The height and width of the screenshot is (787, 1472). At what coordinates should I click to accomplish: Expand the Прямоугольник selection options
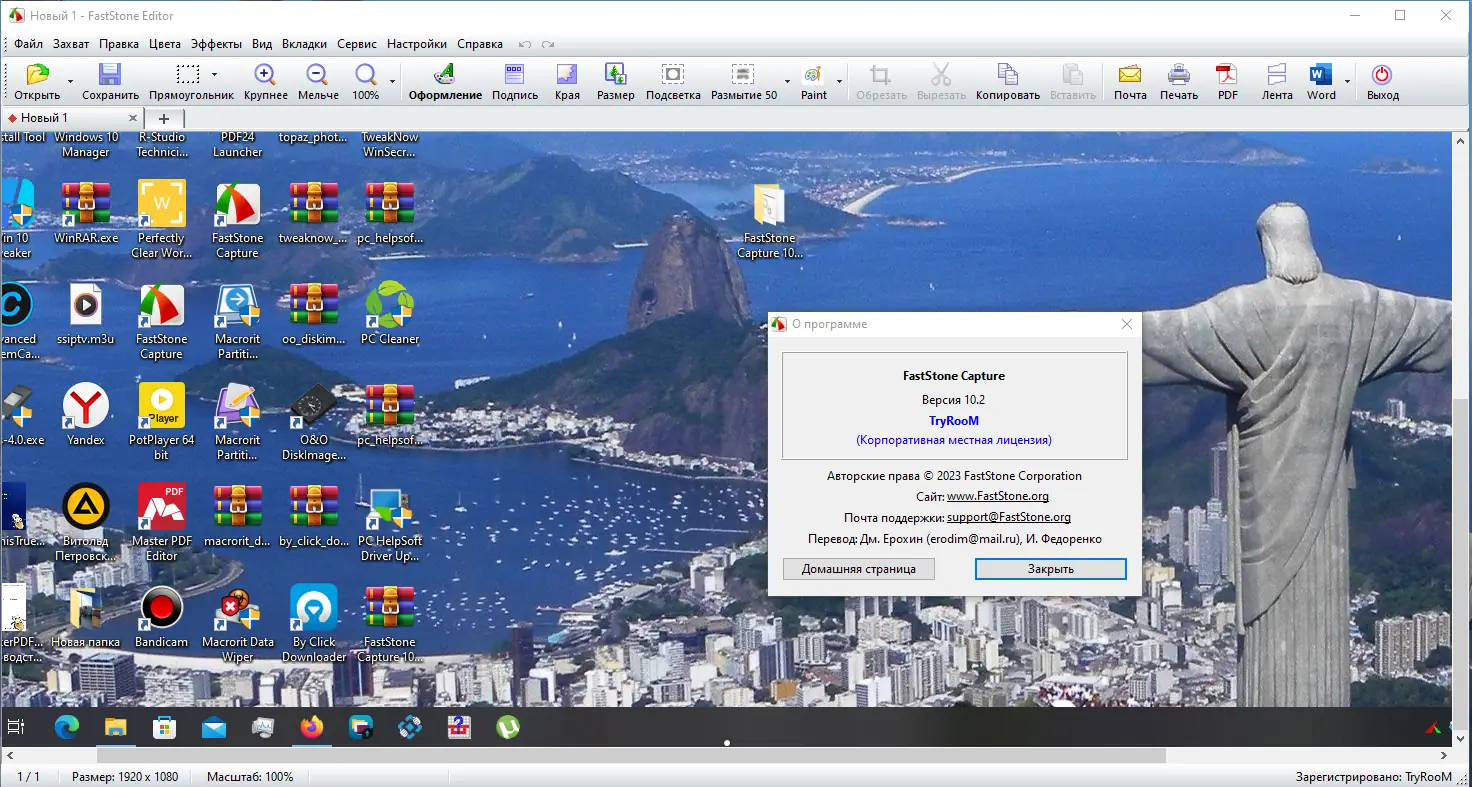click(216, 73)
